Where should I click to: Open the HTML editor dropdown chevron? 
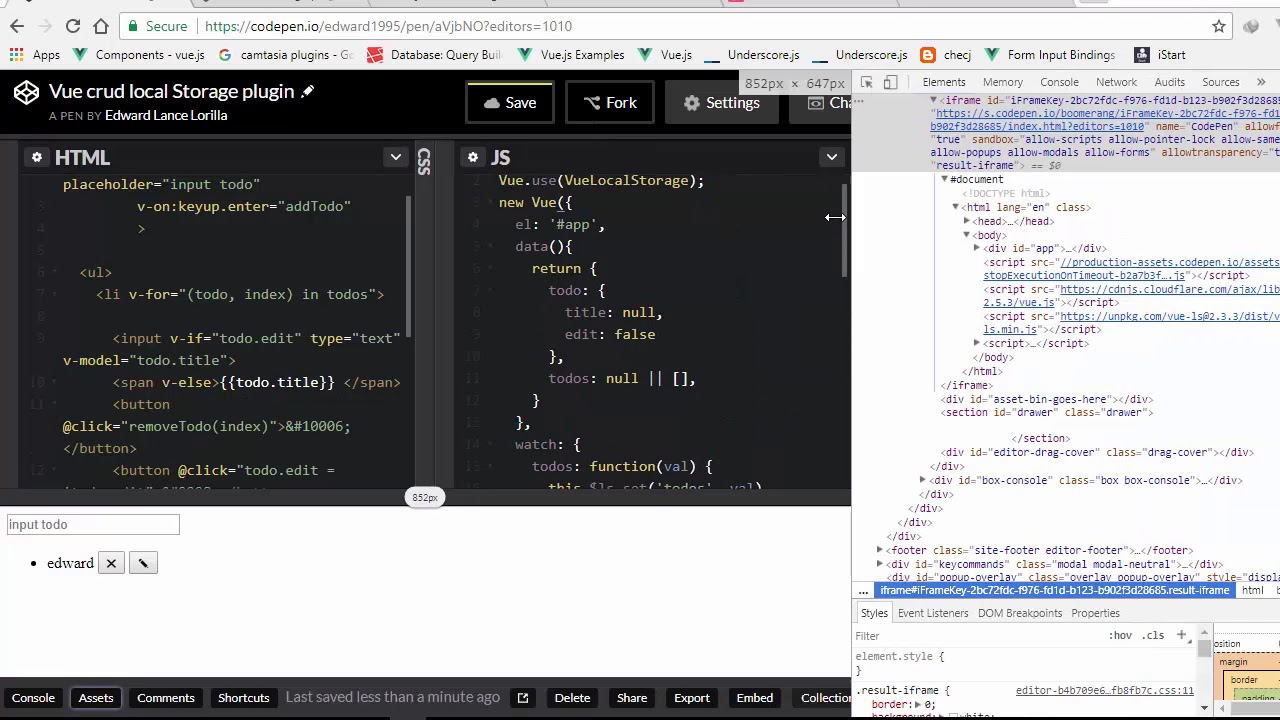[396, 157]
